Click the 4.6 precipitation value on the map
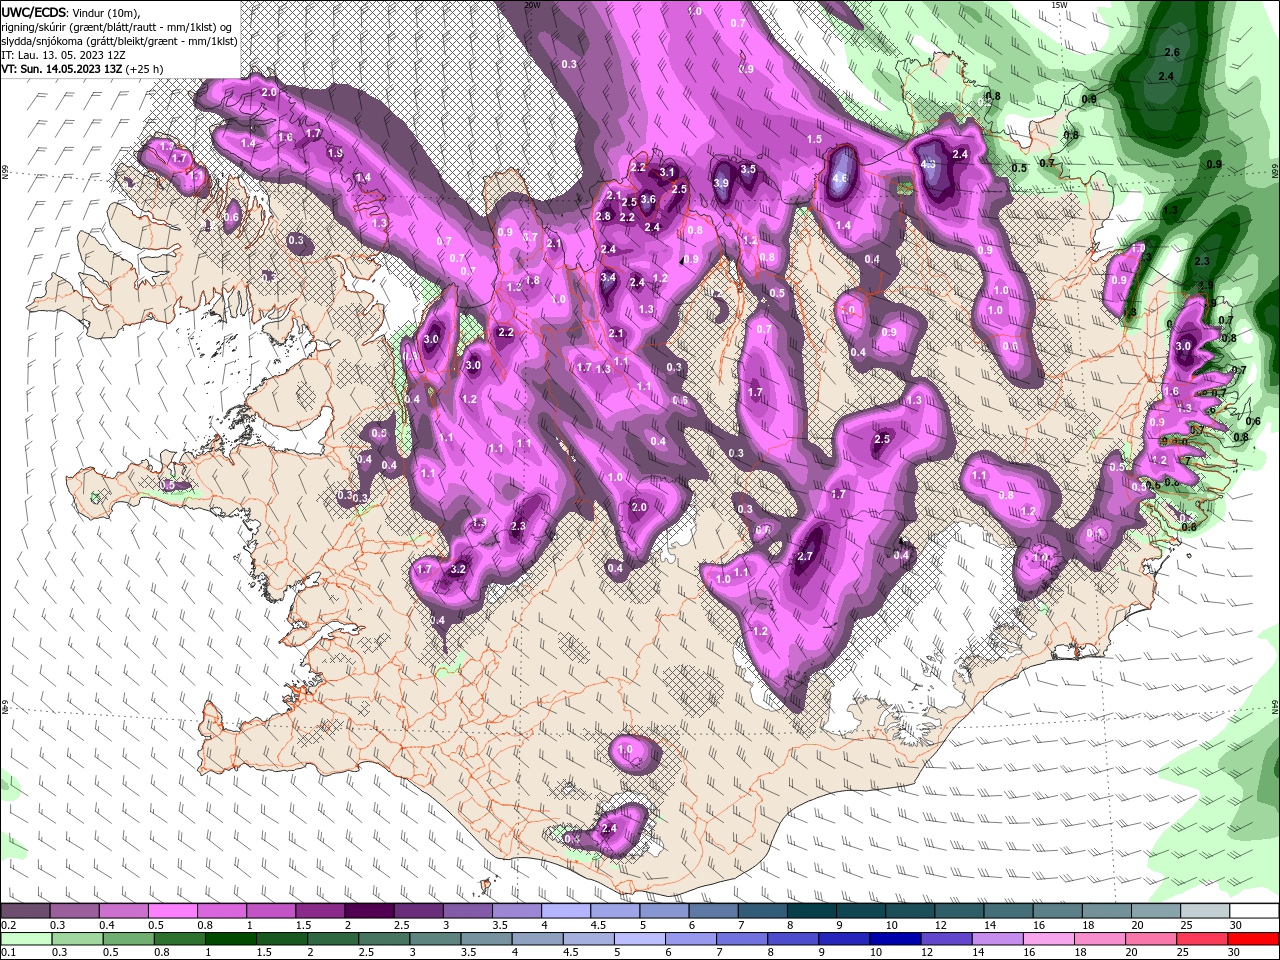Viewport: 1280px width, 960px height. click(840, 179)
